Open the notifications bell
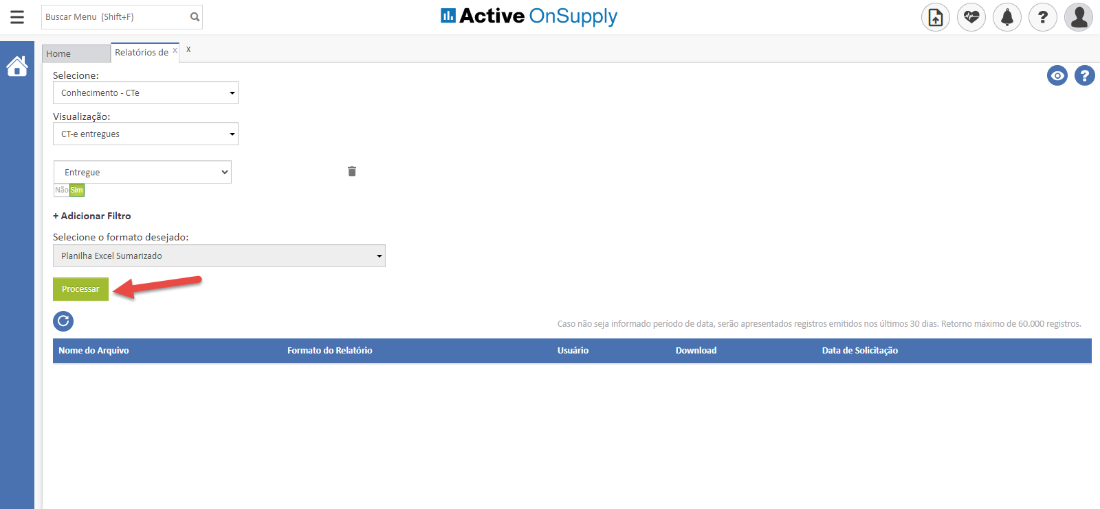Viewport: 1100px width, 509px height. click(x=1007, y=17)
